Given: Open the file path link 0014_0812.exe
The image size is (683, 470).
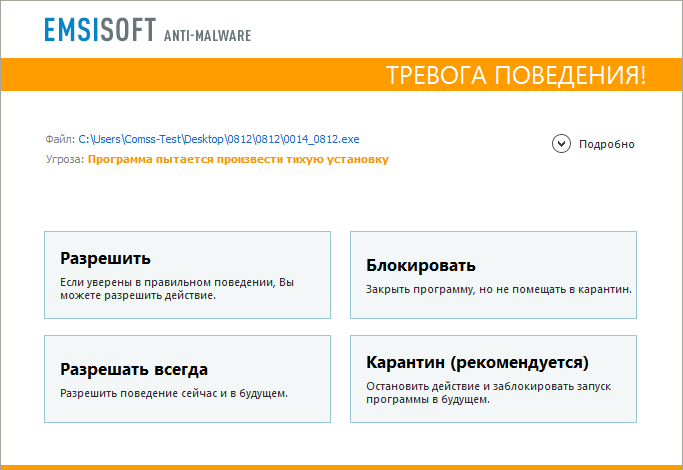Looking at the screenshot, I should click(x=219, y=139).
